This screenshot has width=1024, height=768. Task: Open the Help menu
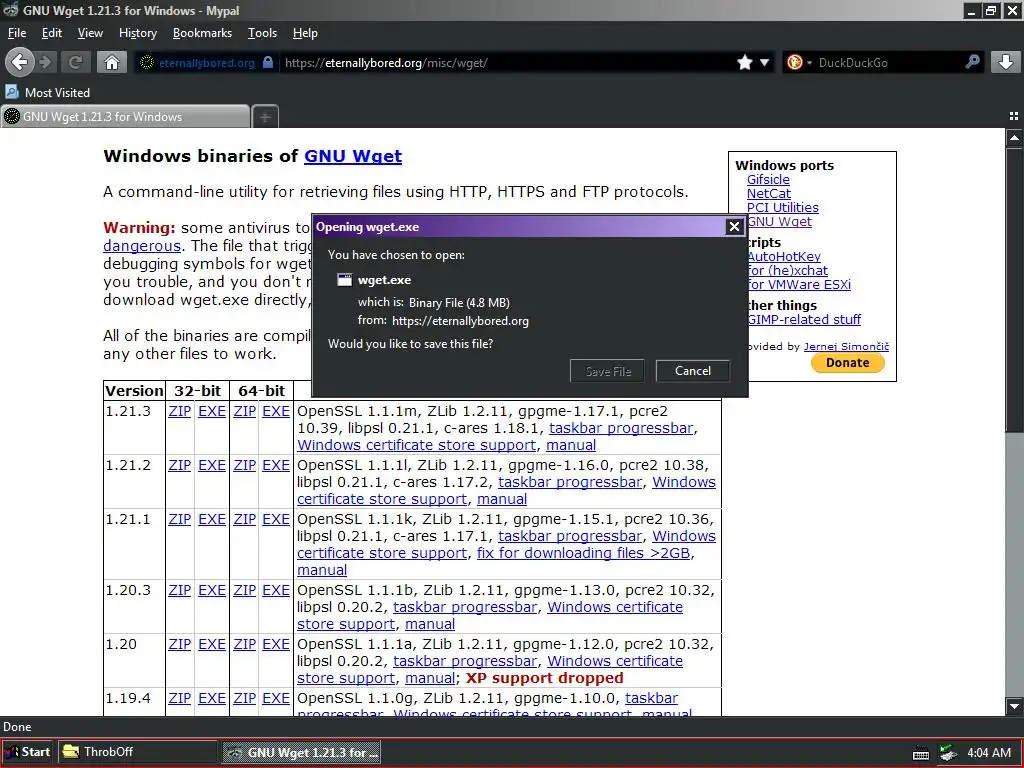tap(305, 33)
